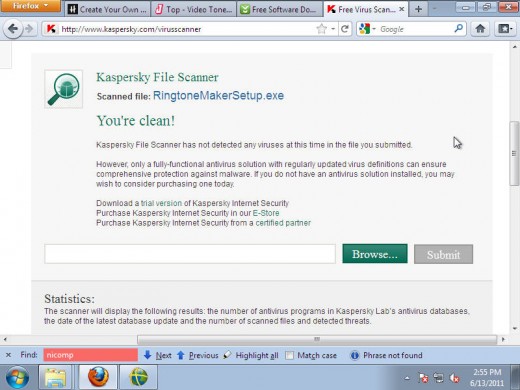Switch to the Create Your Own tab
520x390 pixels.
click(x=107, y=9)
